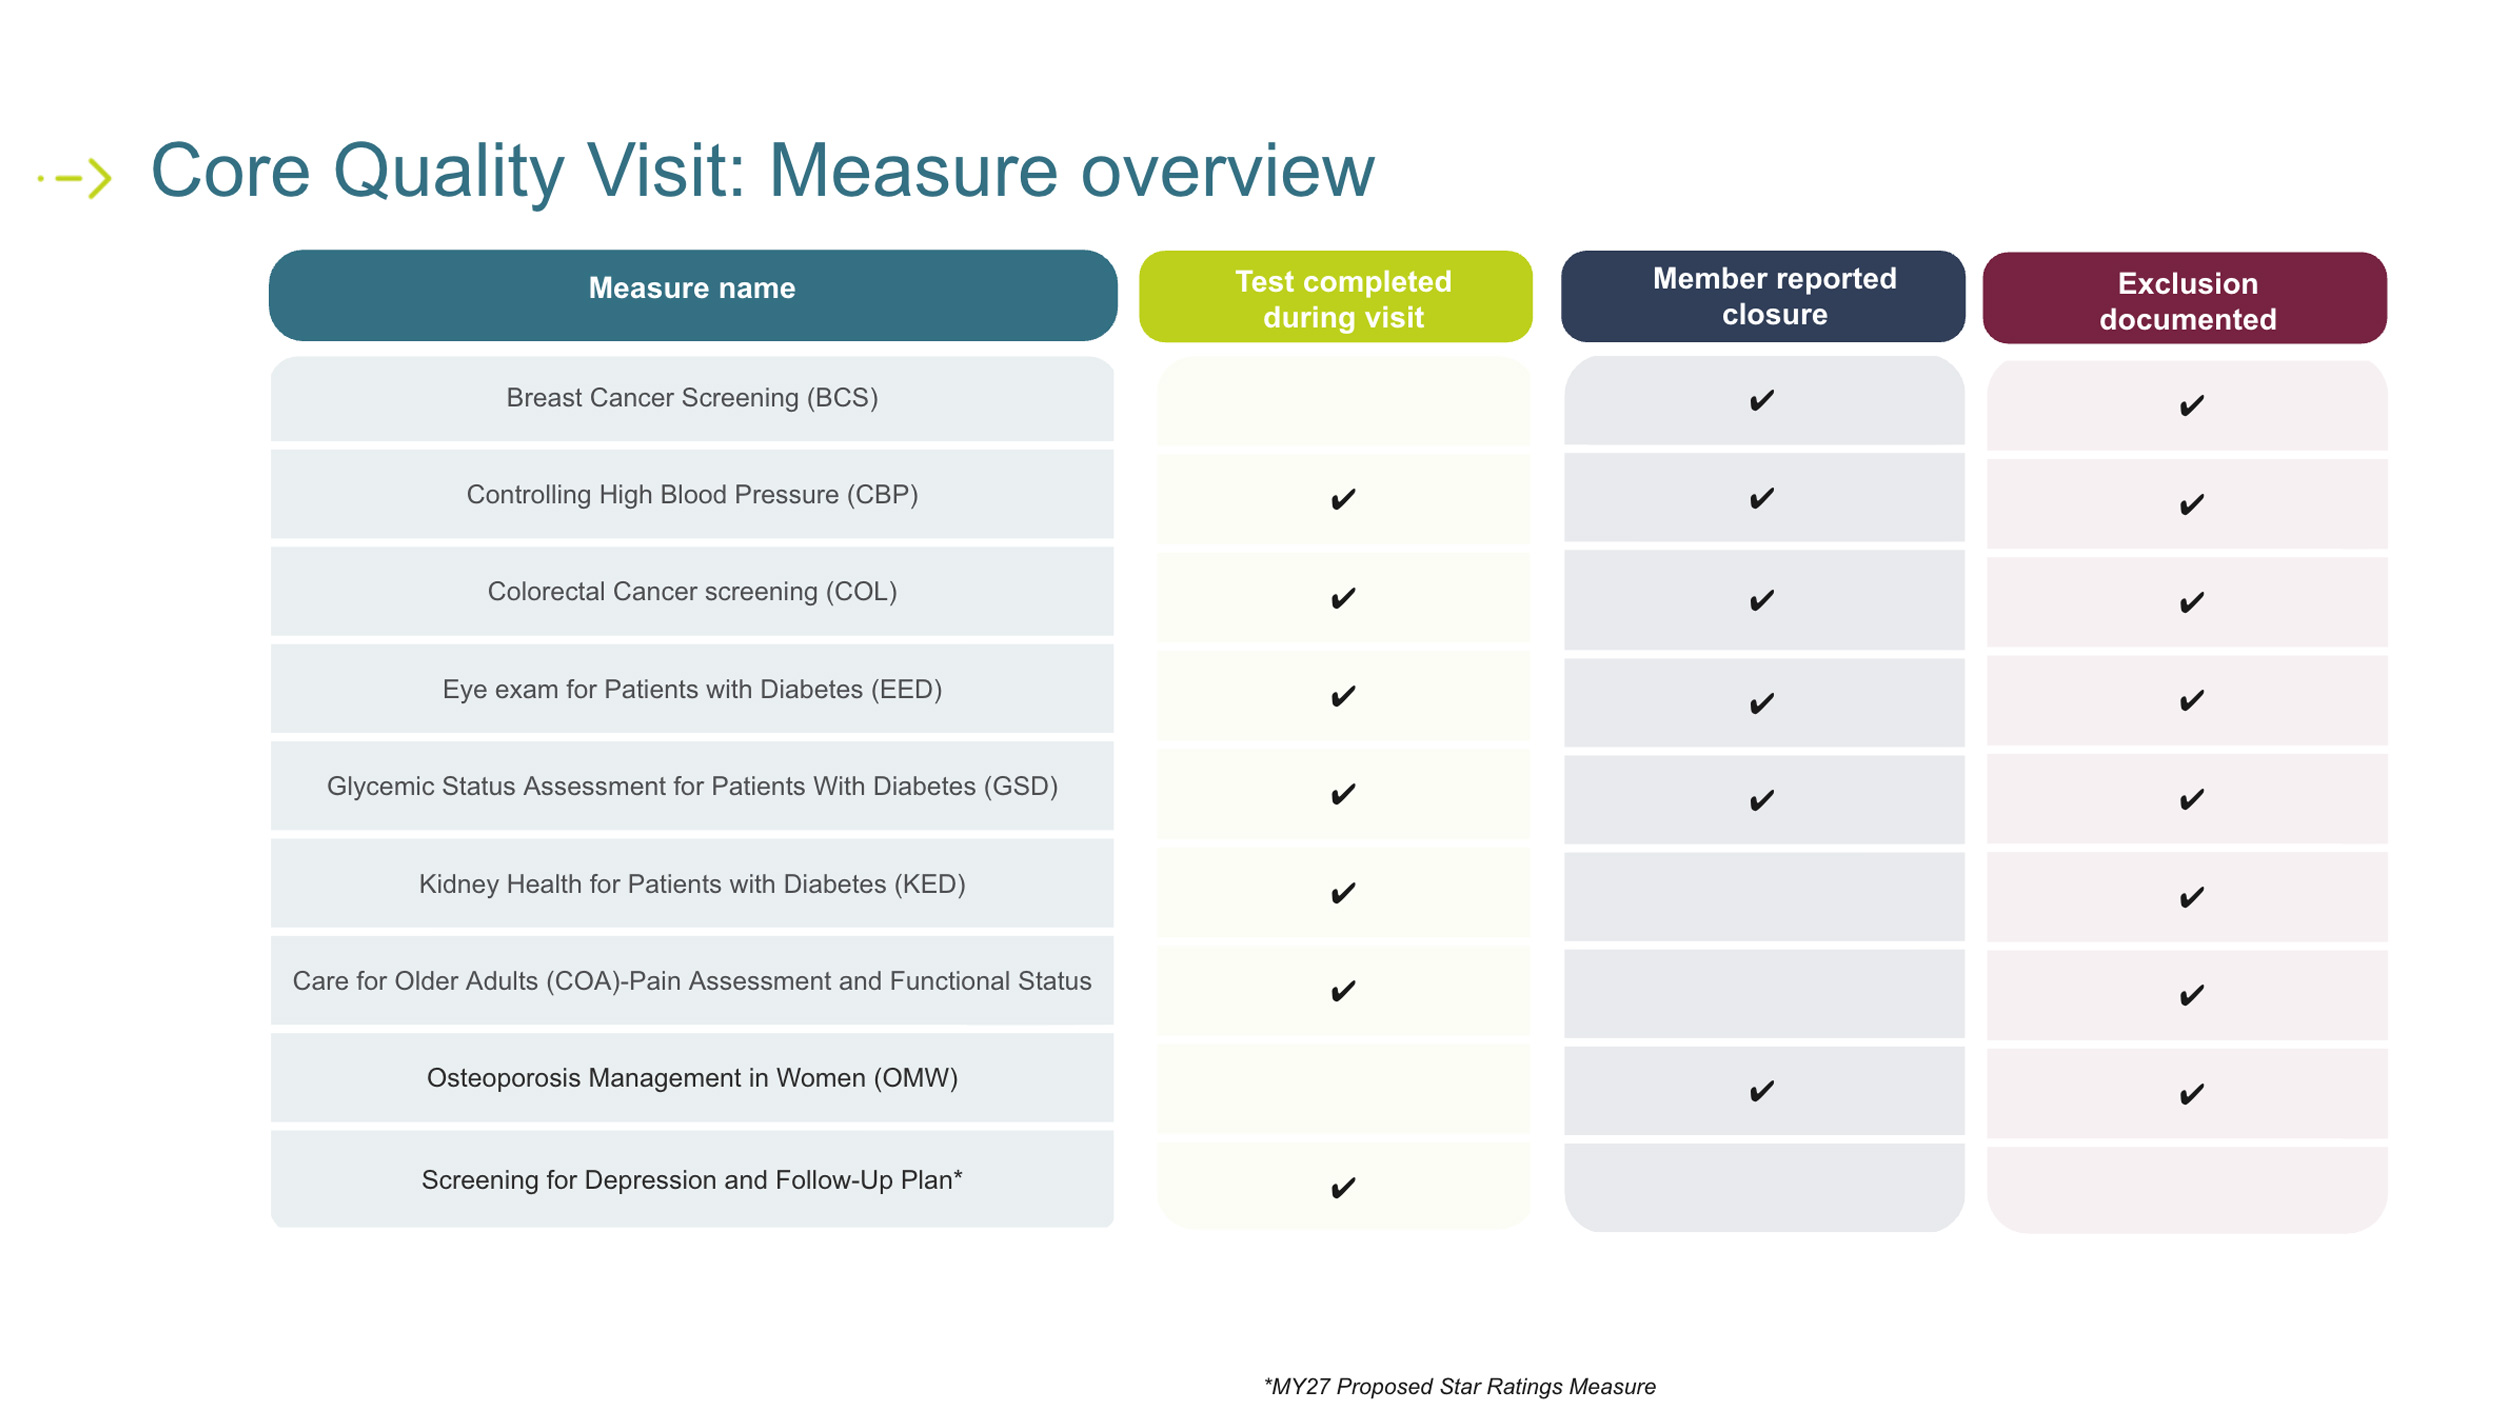
Task: Click CBP test completed checkmark
Action: tap(1342, 498)
